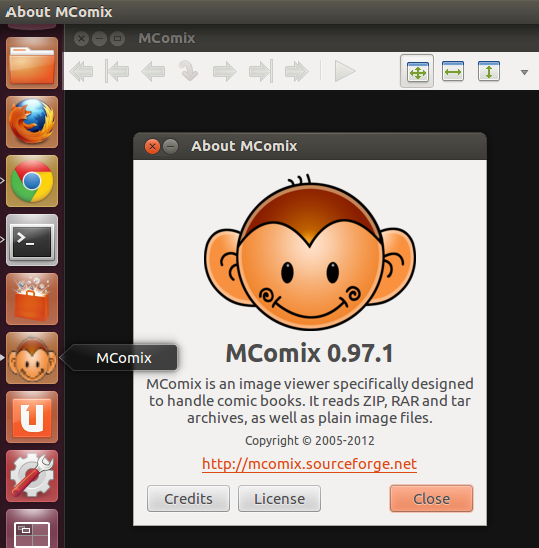Click the go-to-page curved arrow icon
The height and width of the screenshot is (548, 539).
click(x=188, y=71)
